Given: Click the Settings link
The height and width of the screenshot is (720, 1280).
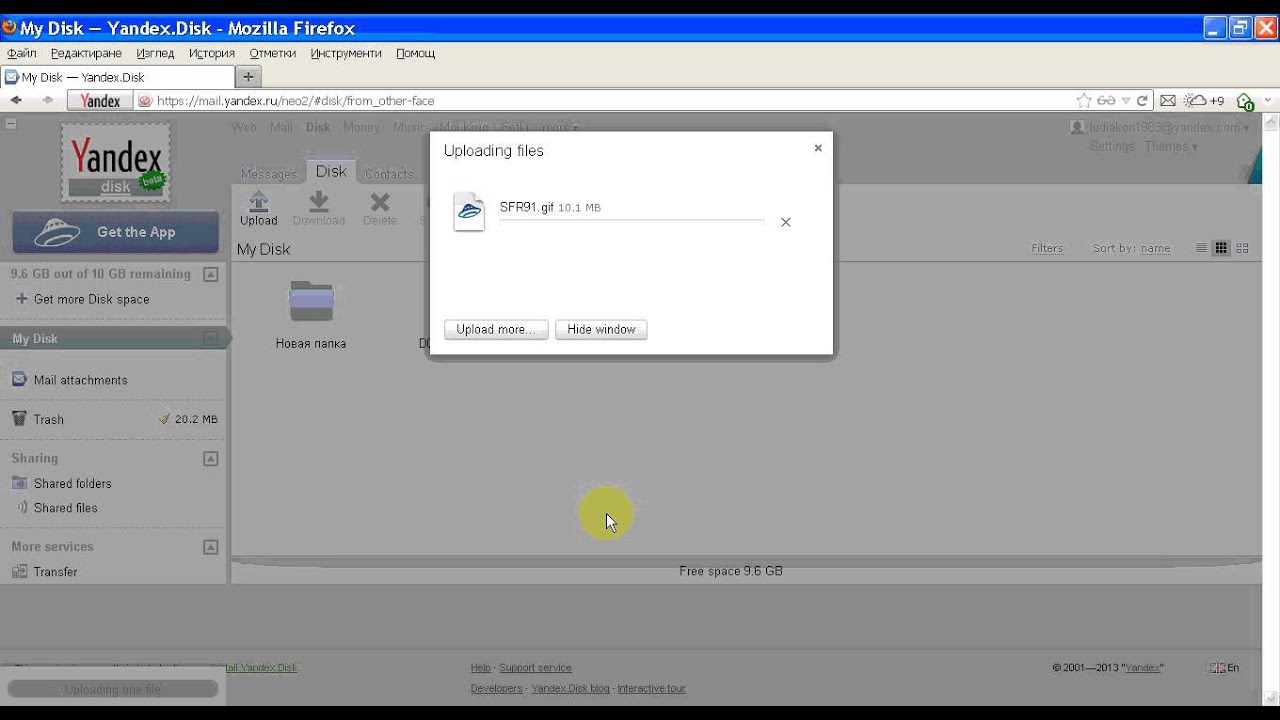Looking at the screenshot, I should click(1112, 146).
